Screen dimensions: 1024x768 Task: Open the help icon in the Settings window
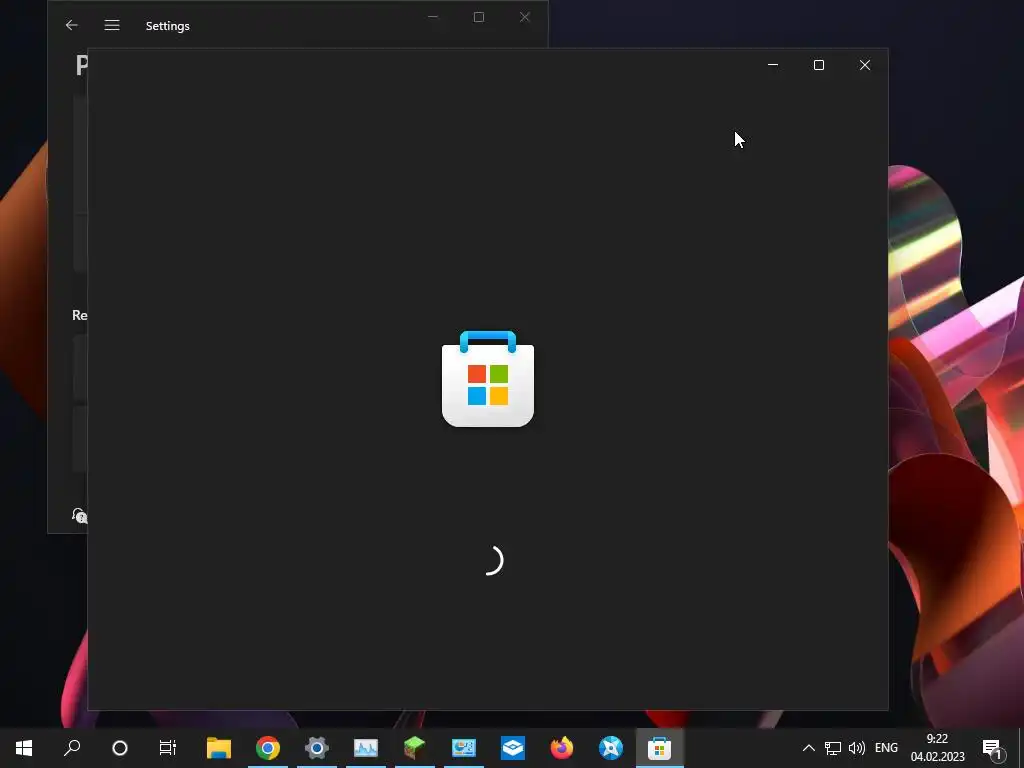(79, 515)
